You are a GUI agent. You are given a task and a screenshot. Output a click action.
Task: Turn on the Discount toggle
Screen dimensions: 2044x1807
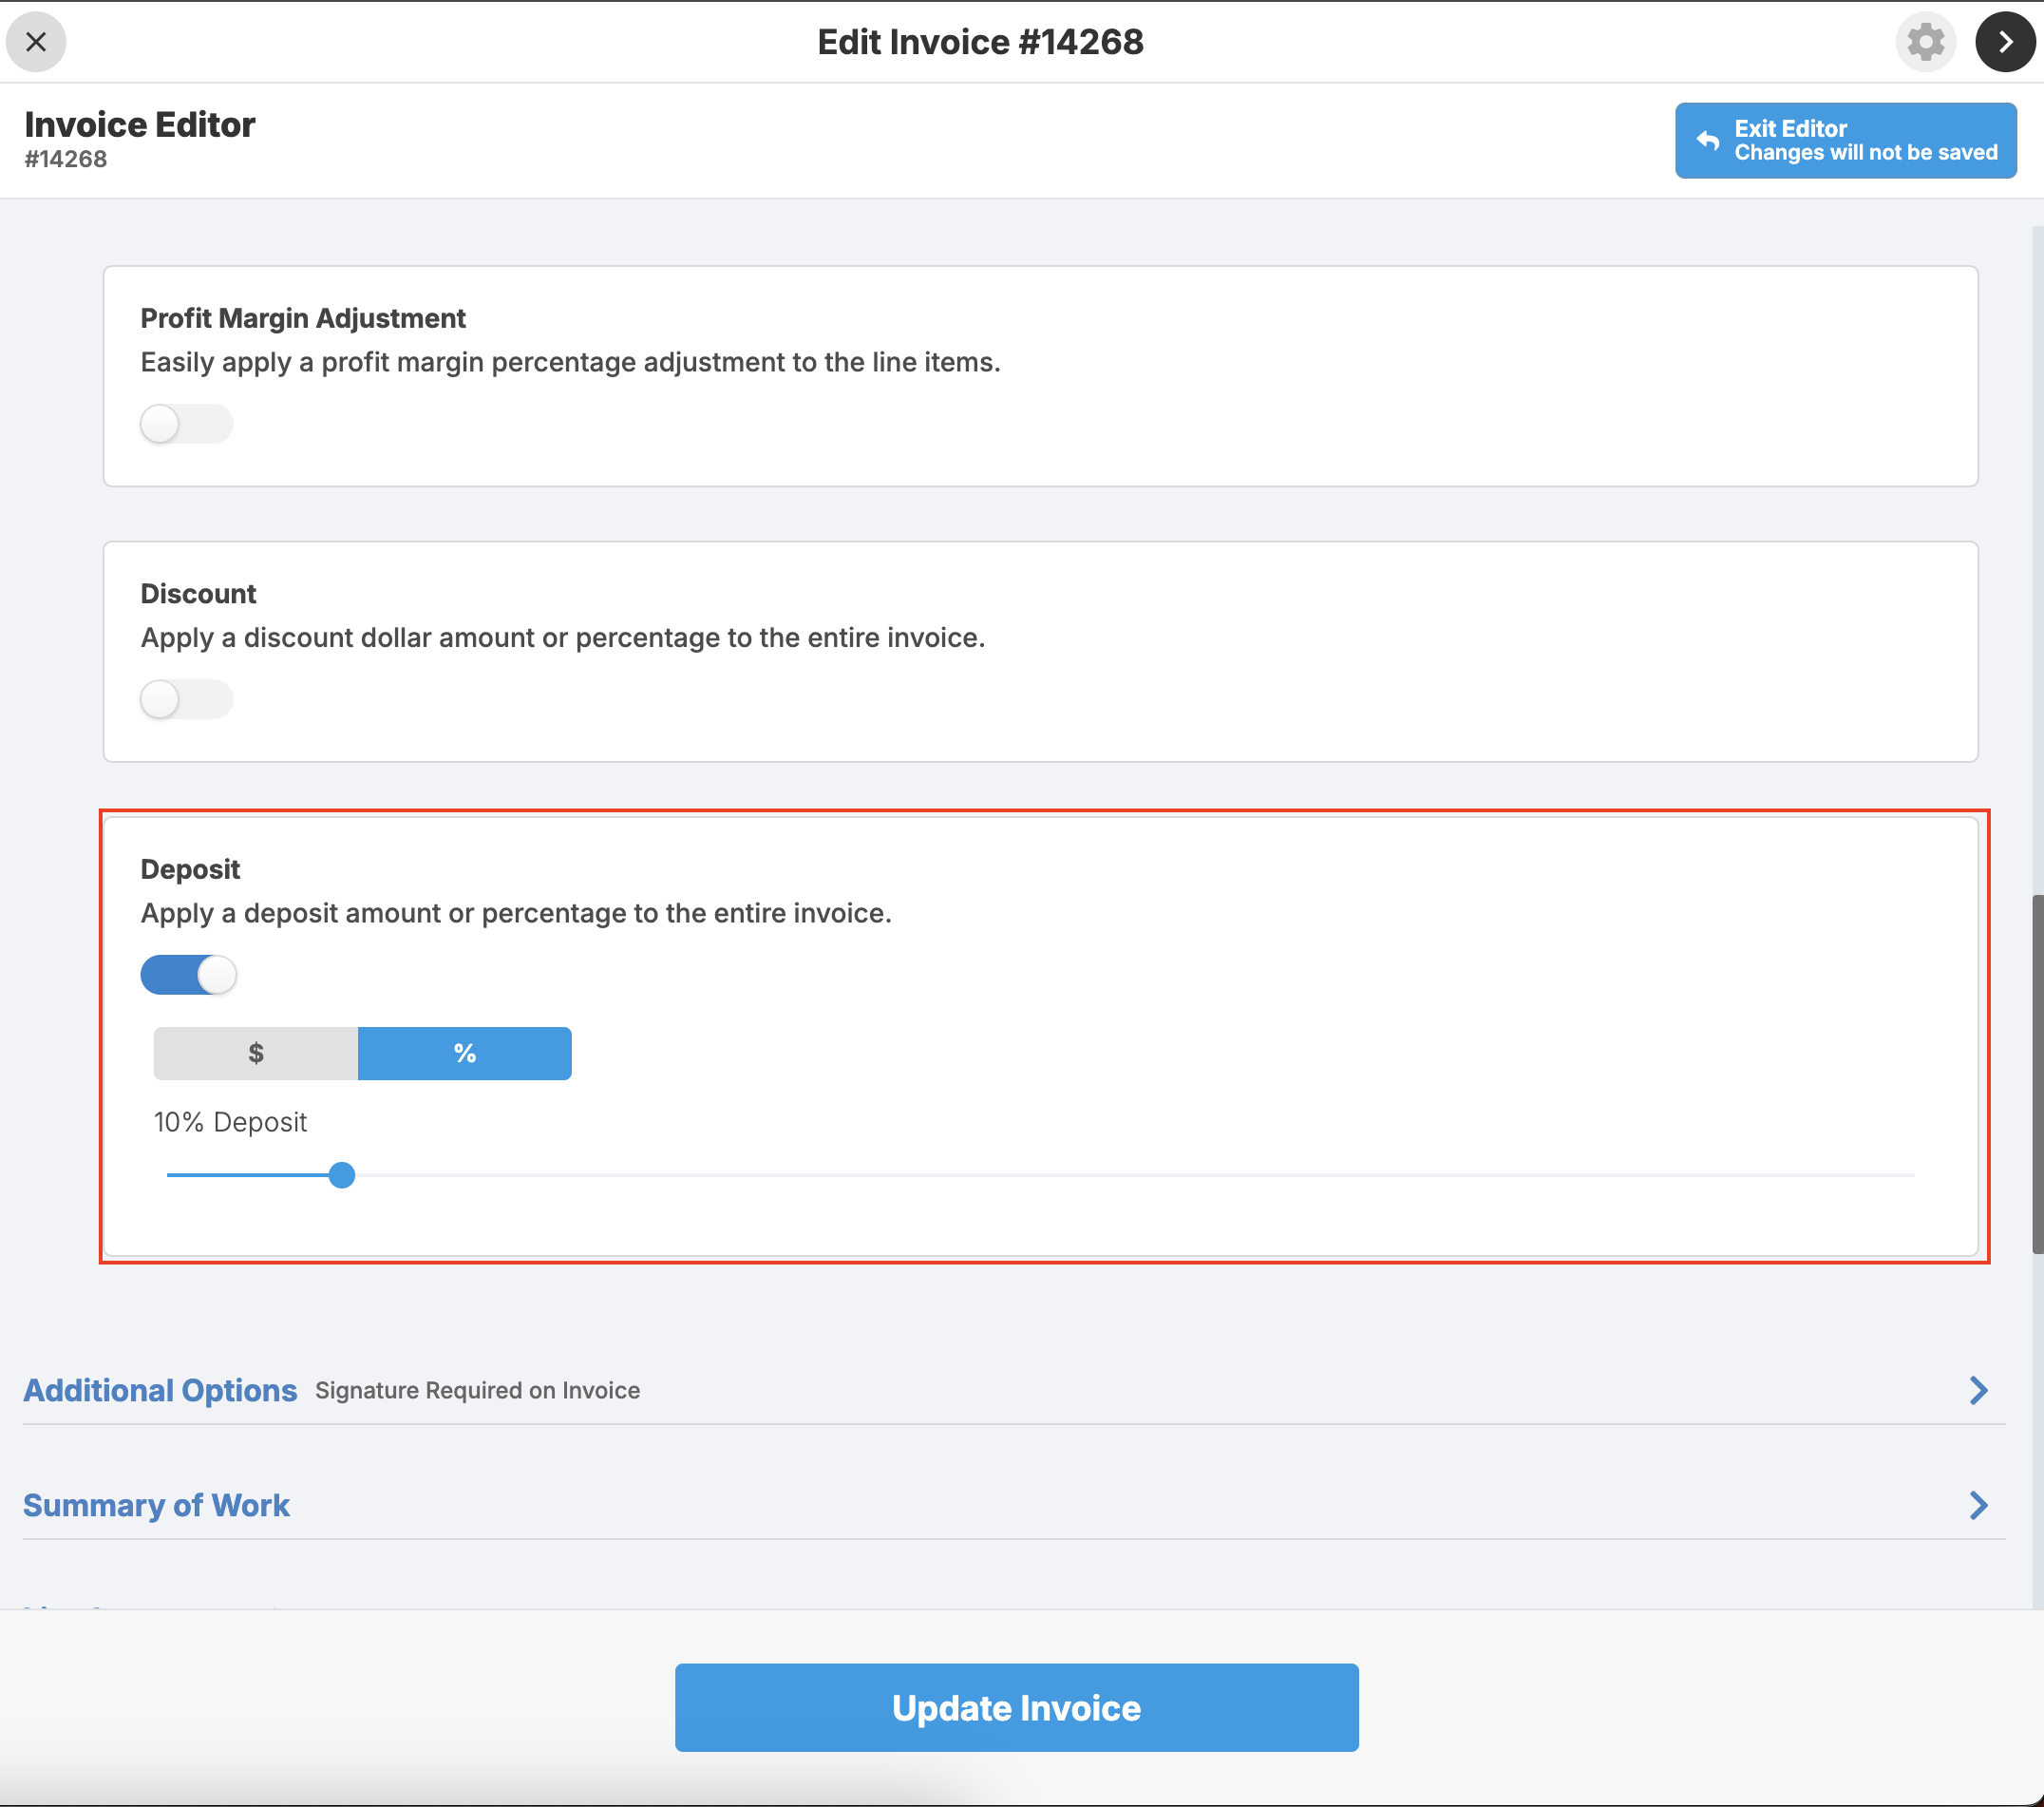pos(187,699)
